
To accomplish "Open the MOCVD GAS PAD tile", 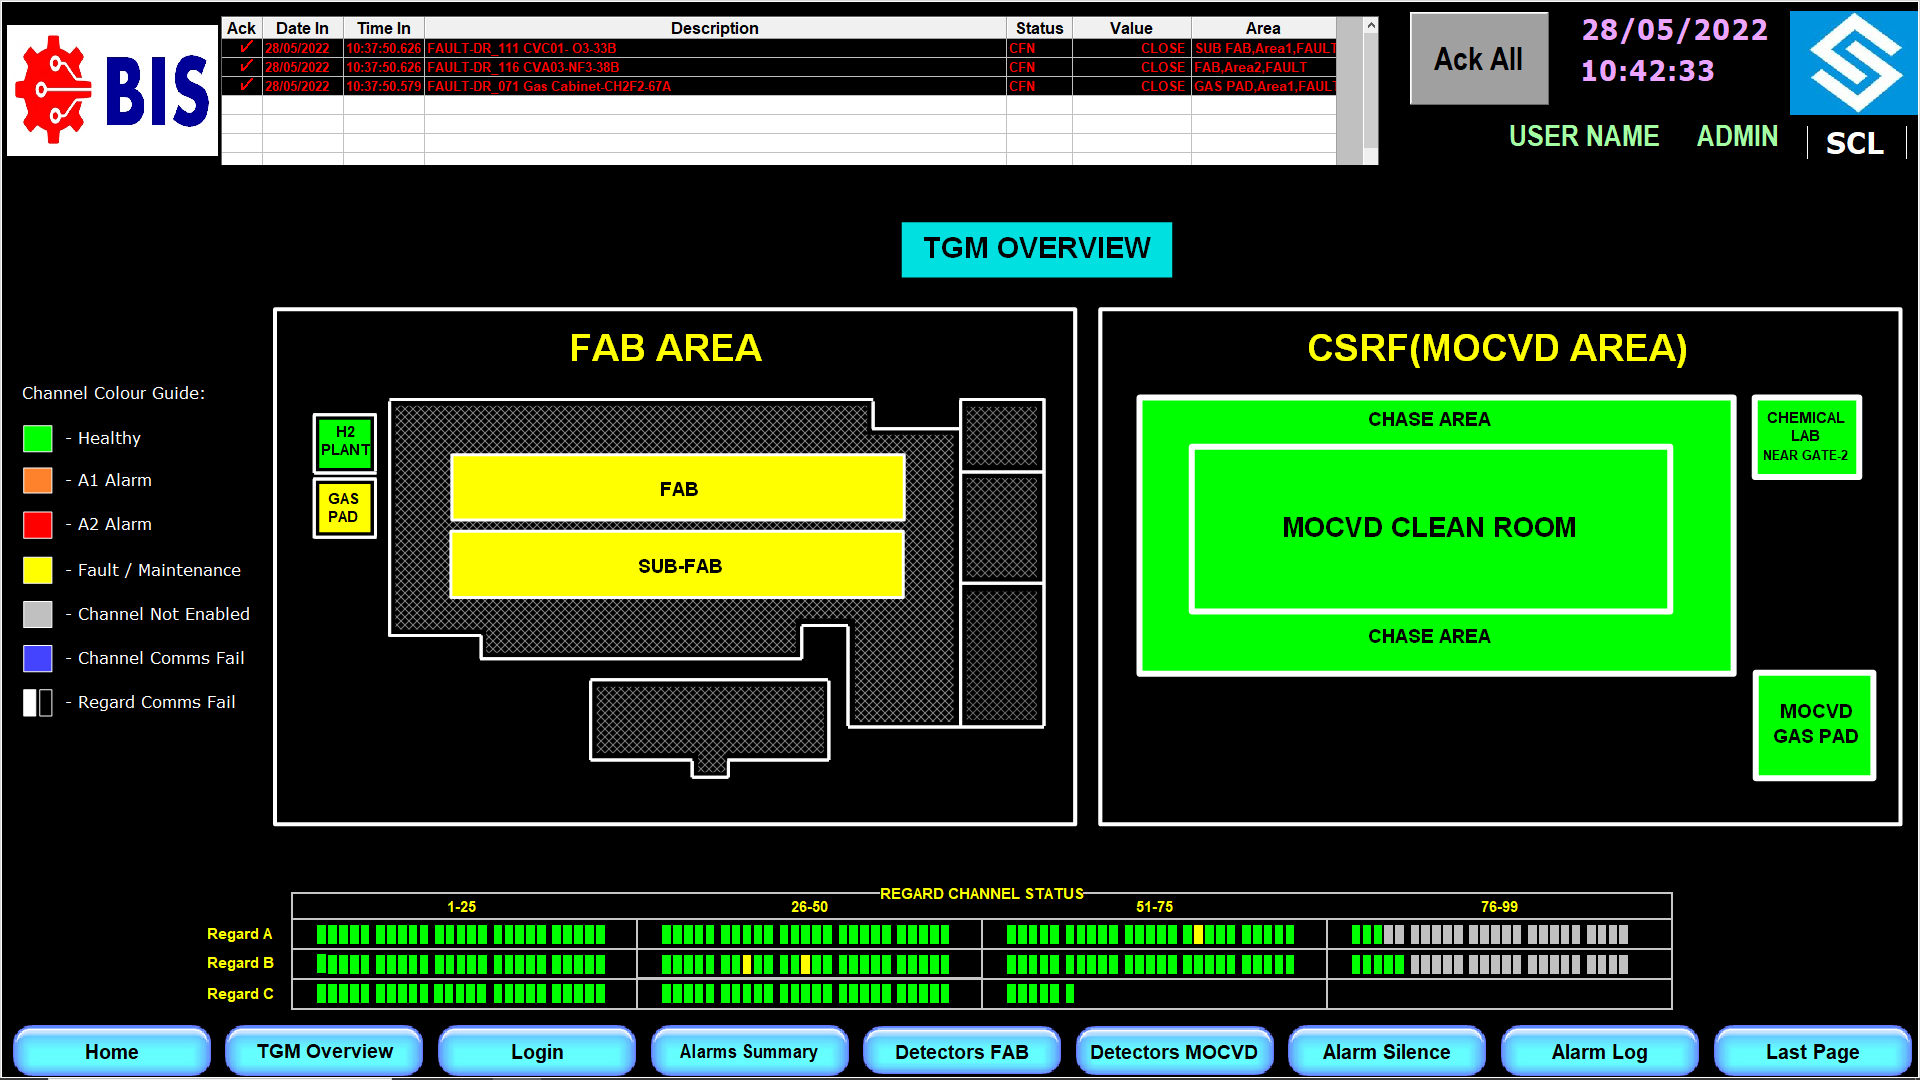I will [x=1815, y=725].
